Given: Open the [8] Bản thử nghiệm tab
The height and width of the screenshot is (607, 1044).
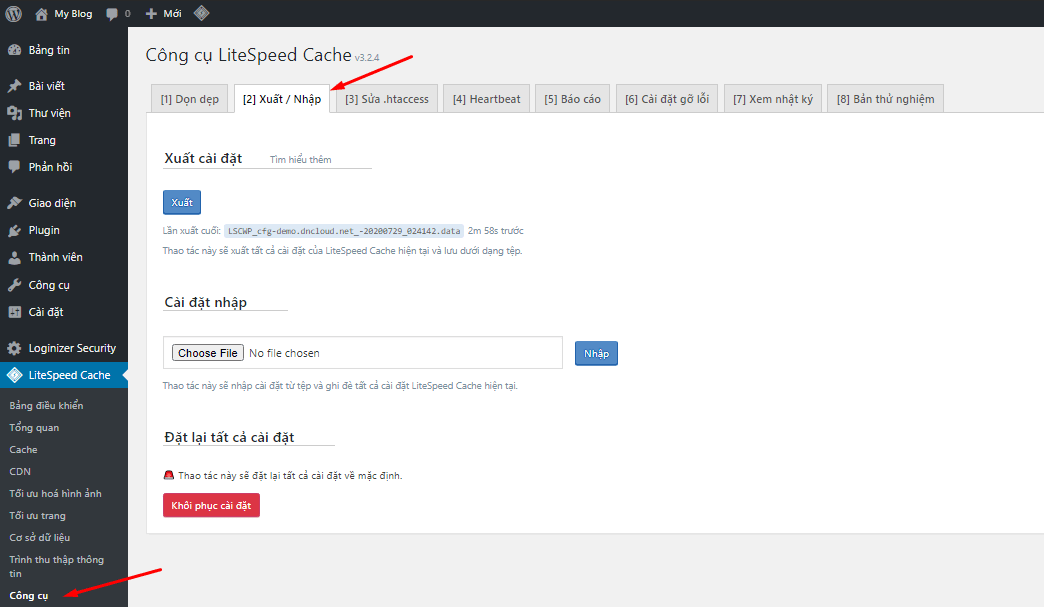Looking at the screenshot, I should coord(886,99).
